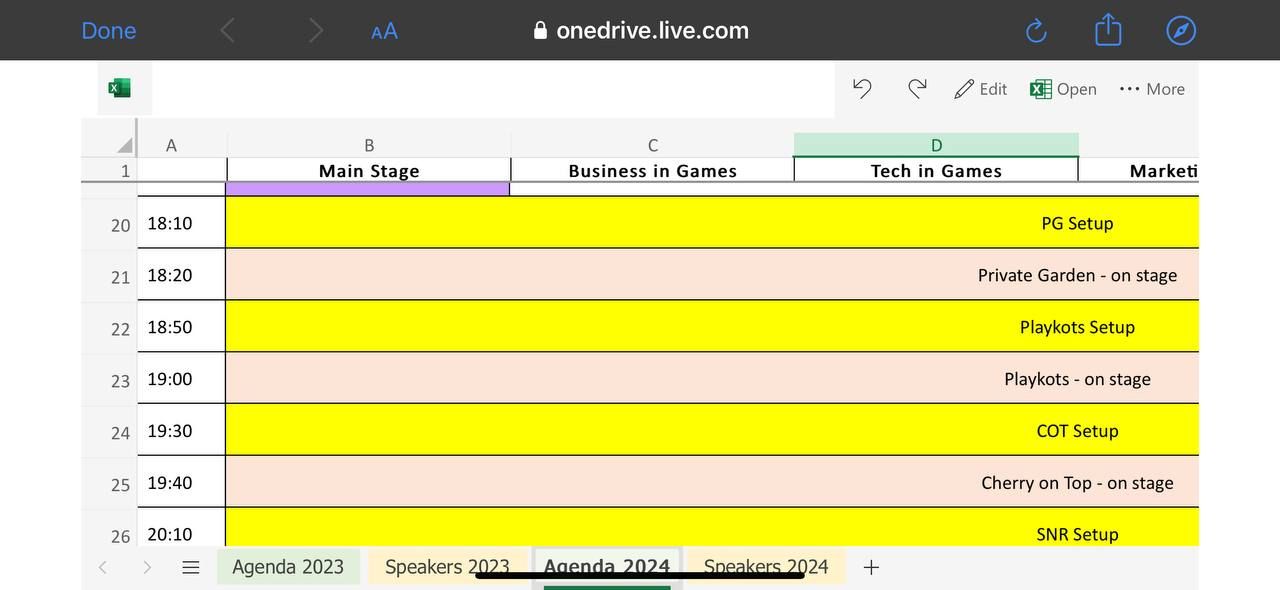
Task: Expand the More options menu
Action: pyautogui.click(x=1152, y=89)
